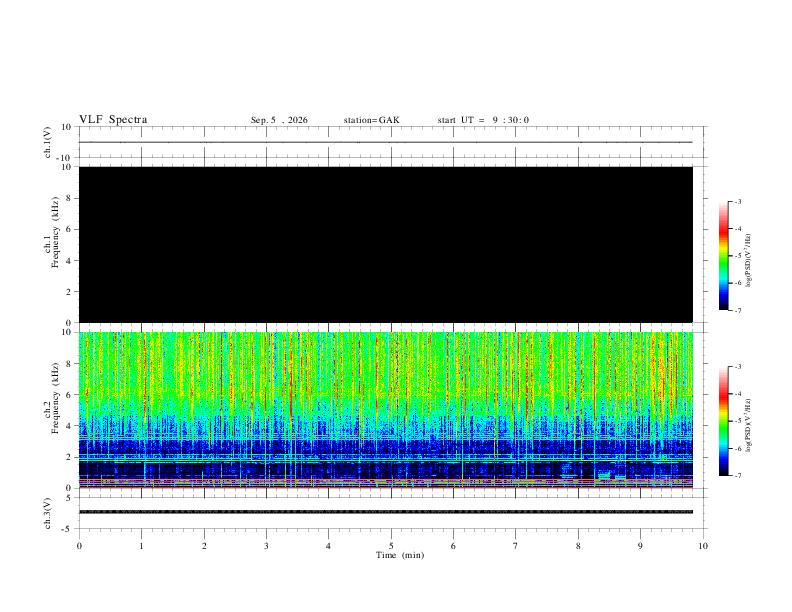
Task: Click the 5 minute tick label
Action: (391, 546)
